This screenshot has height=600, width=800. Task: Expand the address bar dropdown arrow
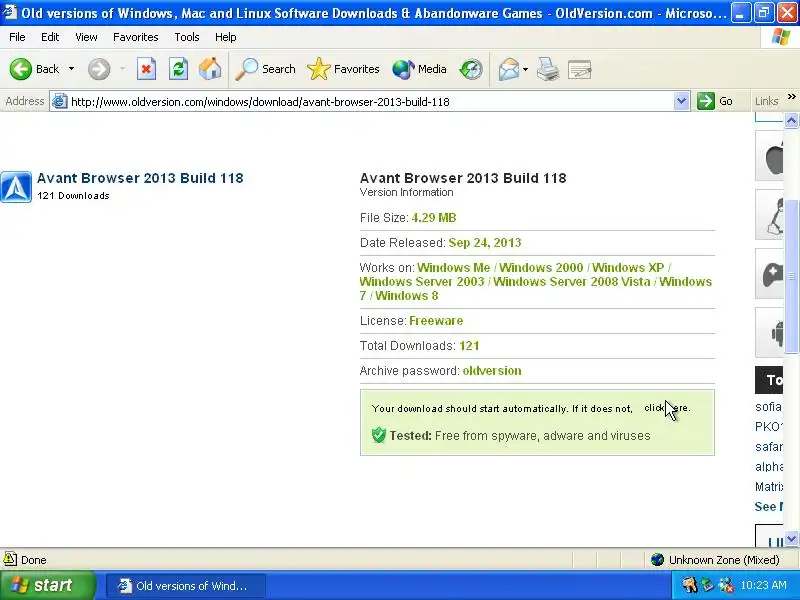681,102
